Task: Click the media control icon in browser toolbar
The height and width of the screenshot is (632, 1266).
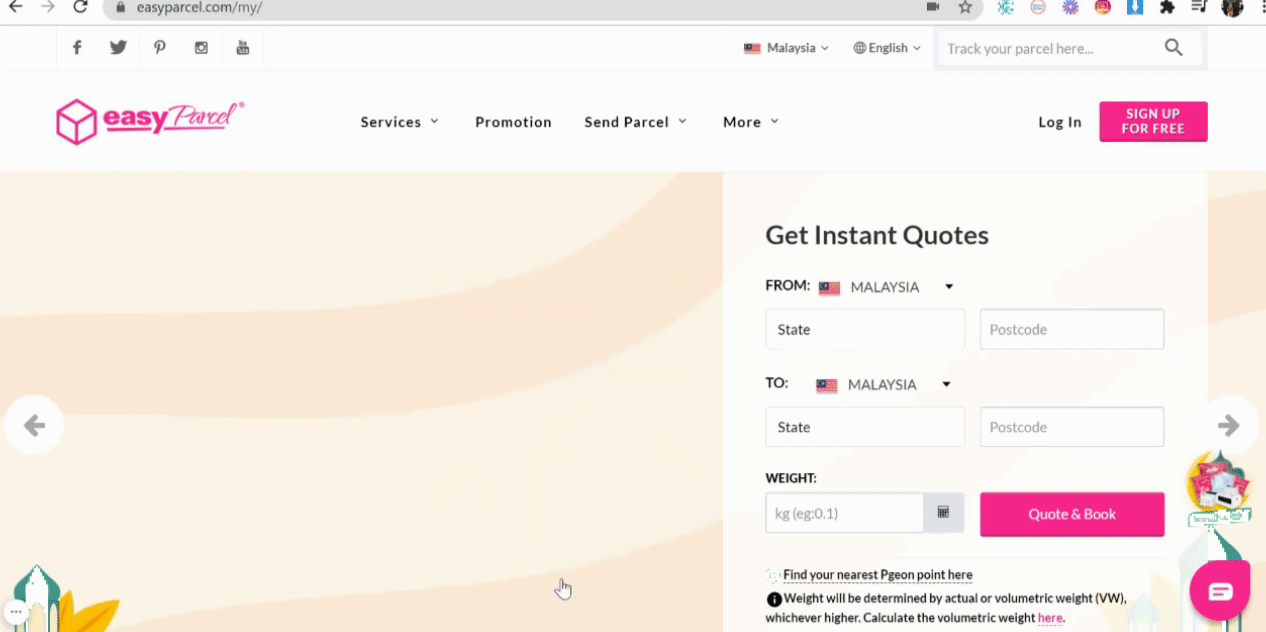Action: (1200, 7)
